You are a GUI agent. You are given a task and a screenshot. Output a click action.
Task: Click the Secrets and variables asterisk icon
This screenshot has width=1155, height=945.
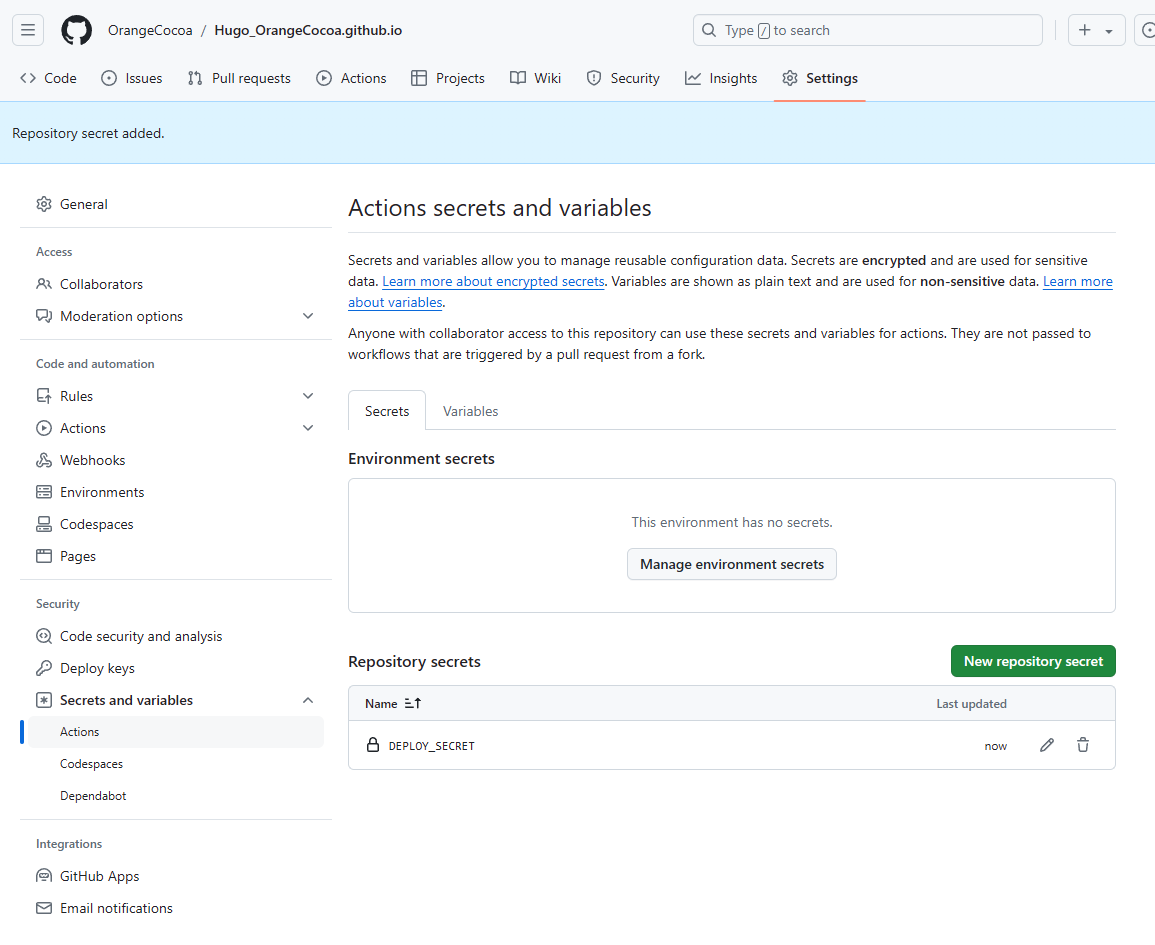44,700
